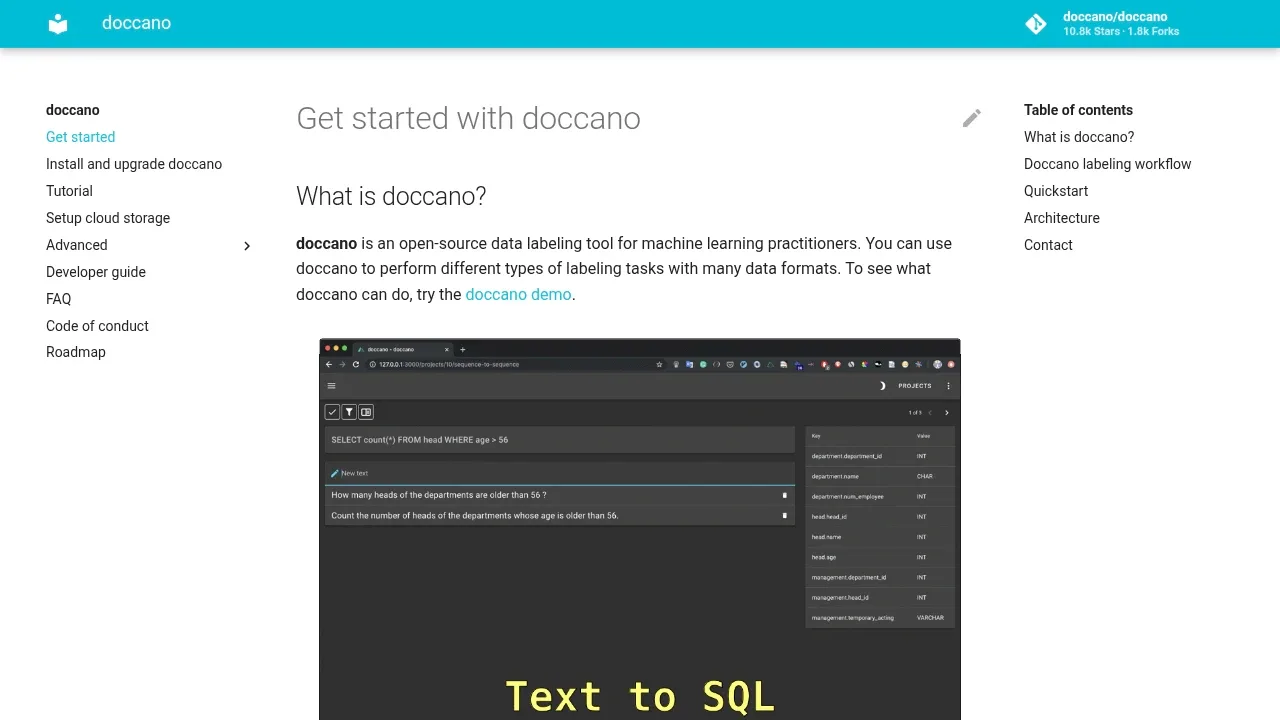Click the bookmark star icon in demo browser
Screen dimensions: 1280x720
click(659, 364)
